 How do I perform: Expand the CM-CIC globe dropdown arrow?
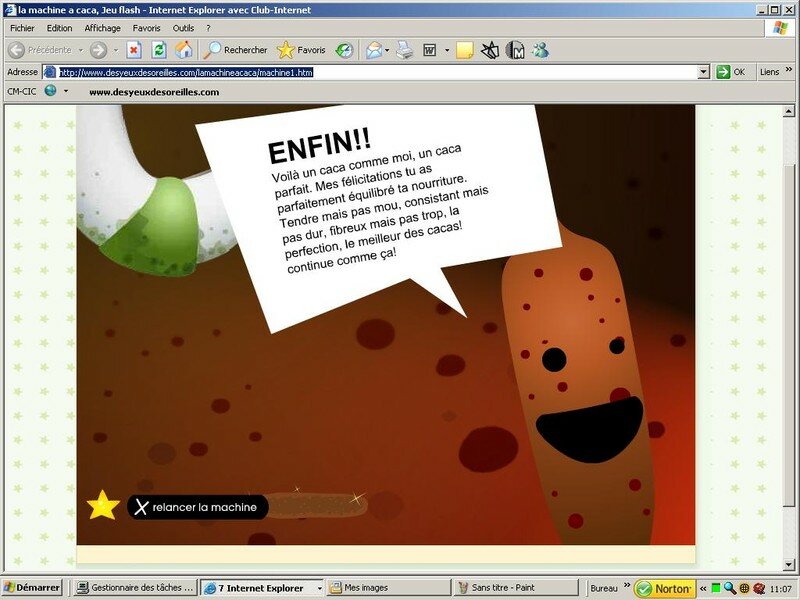tap(66, 91)
